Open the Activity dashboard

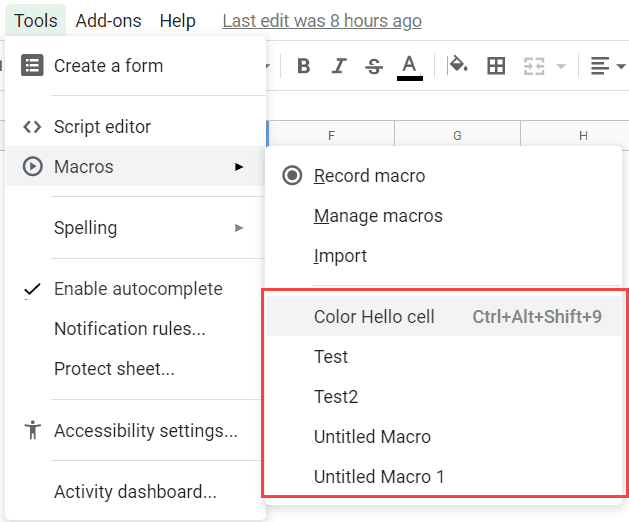[136, 492]
